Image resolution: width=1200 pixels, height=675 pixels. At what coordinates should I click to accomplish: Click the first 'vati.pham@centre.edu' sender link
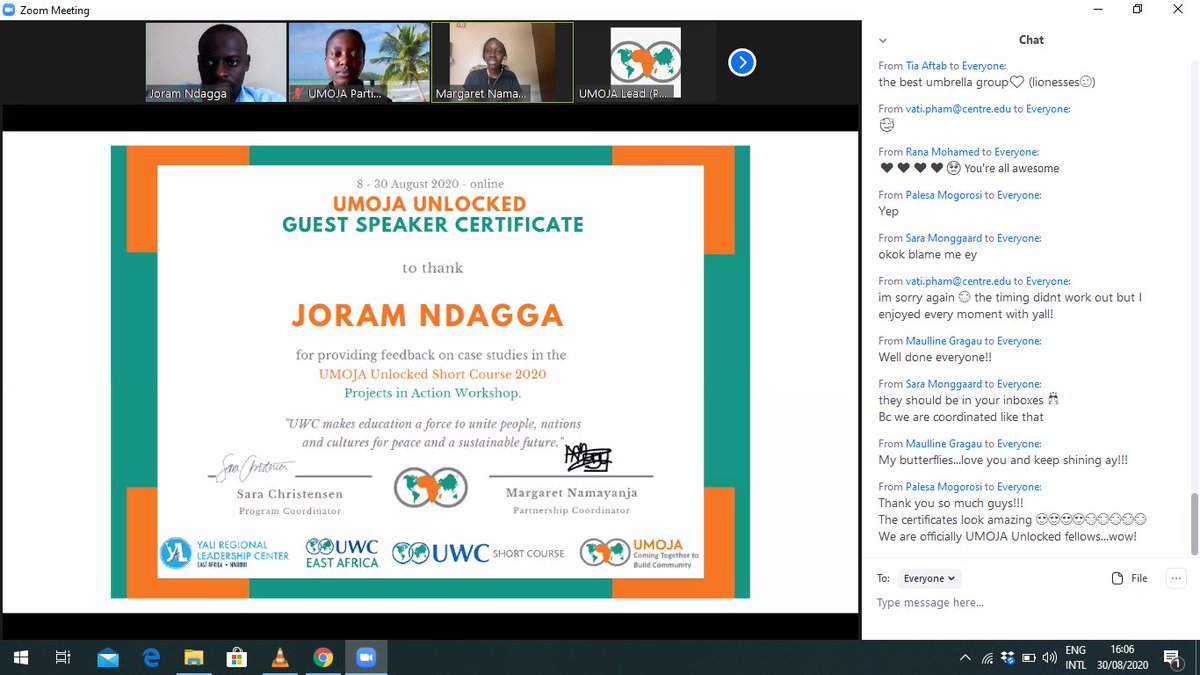pos(959,108)
